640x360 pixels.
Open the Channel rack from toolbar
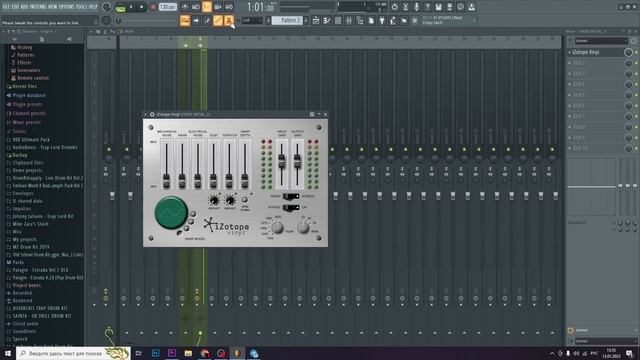[x=338, y=20]
